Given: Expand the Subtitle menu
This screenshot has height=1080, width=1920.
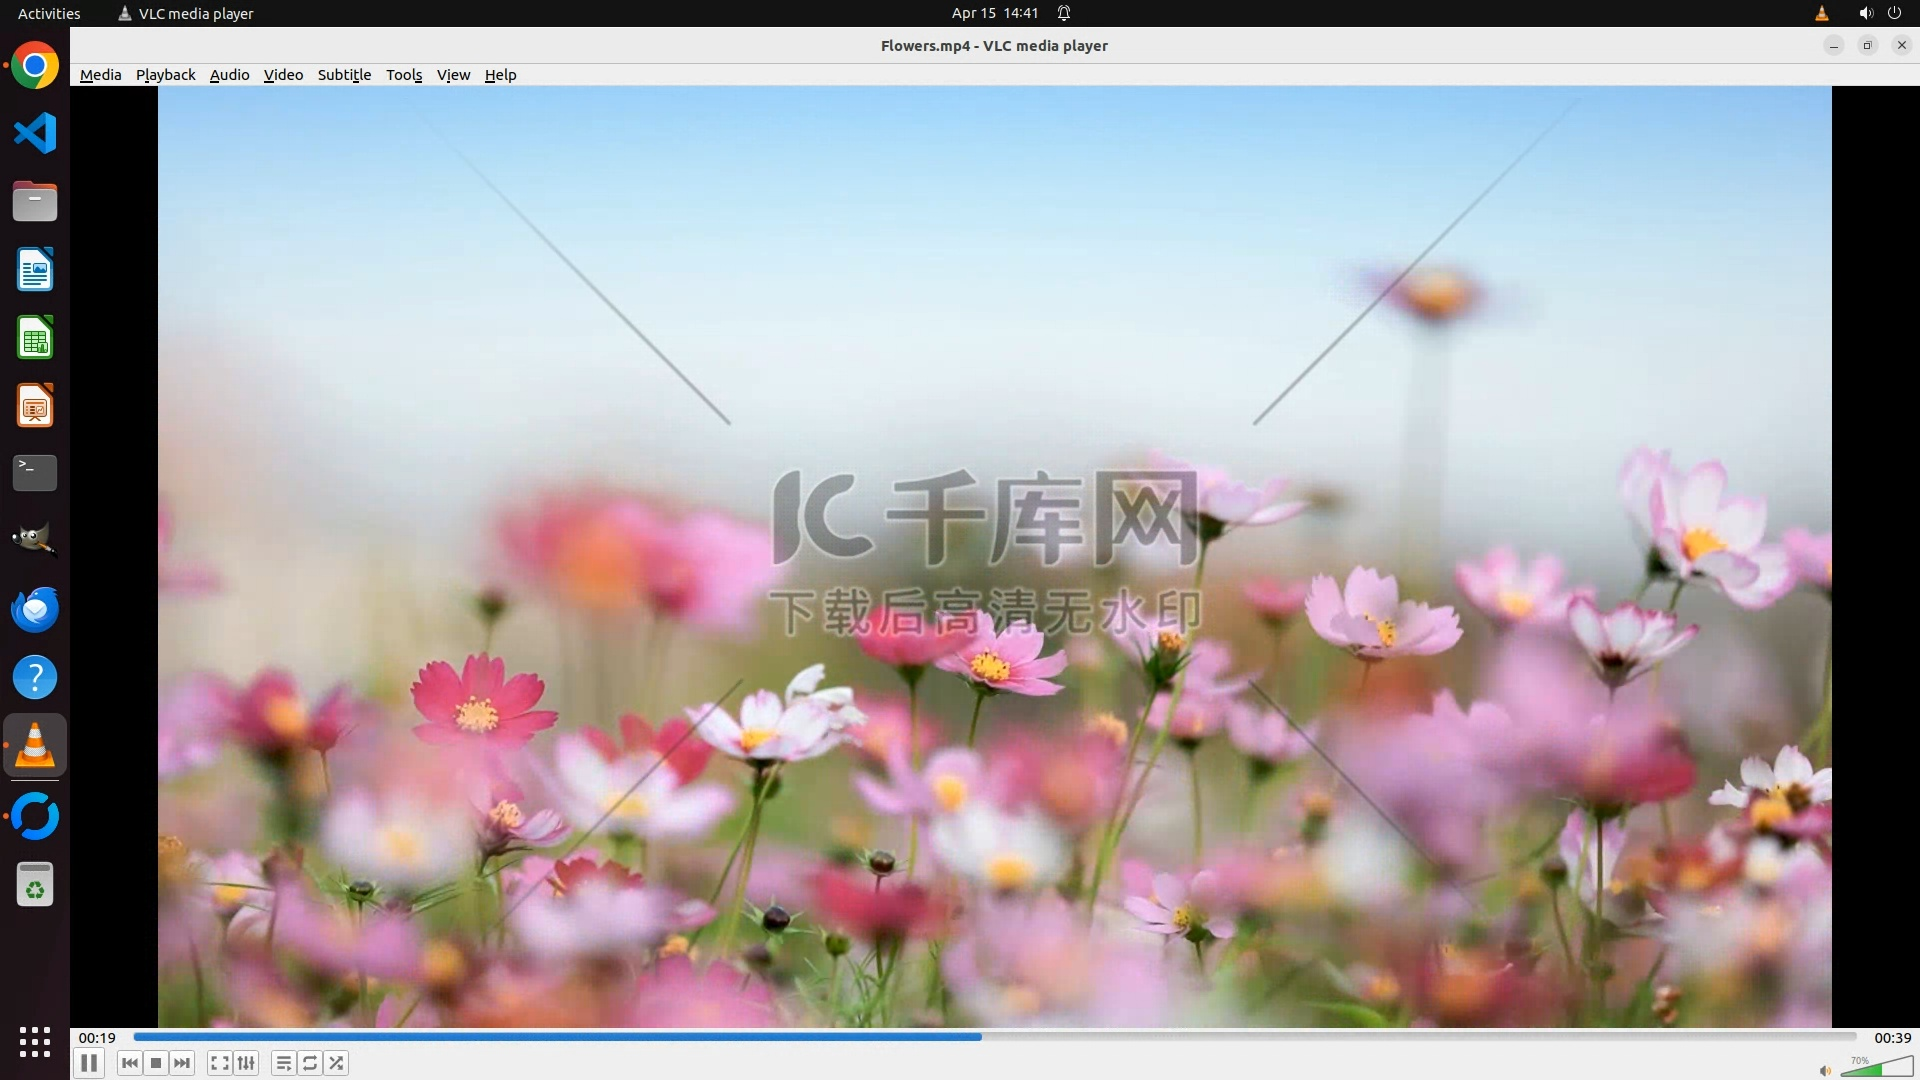Looking at the screenshot, I should pos(344,75).
